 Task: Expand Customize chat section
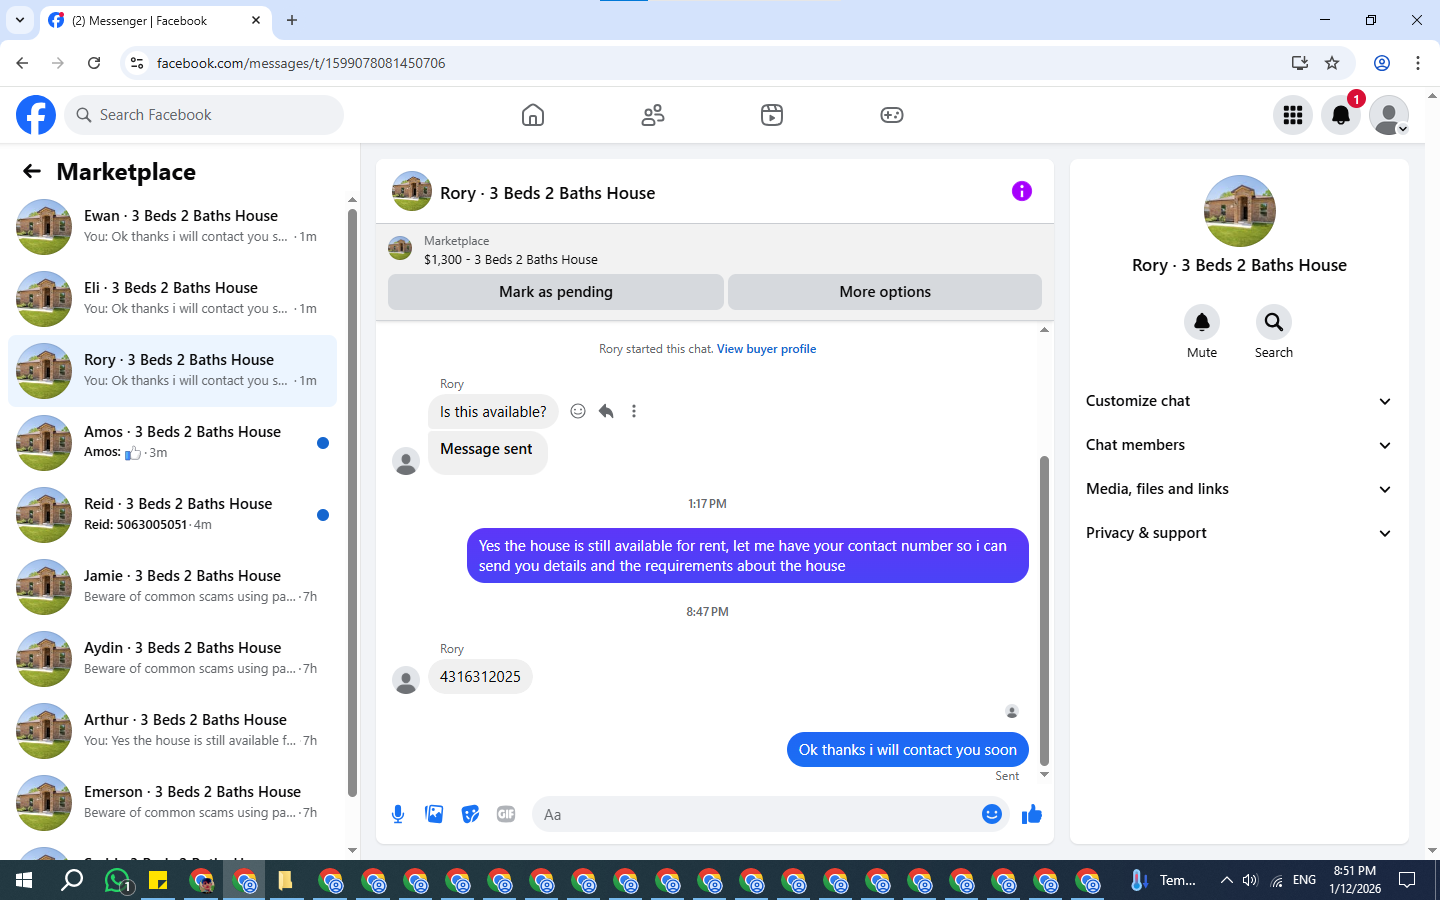(1239, 401)
